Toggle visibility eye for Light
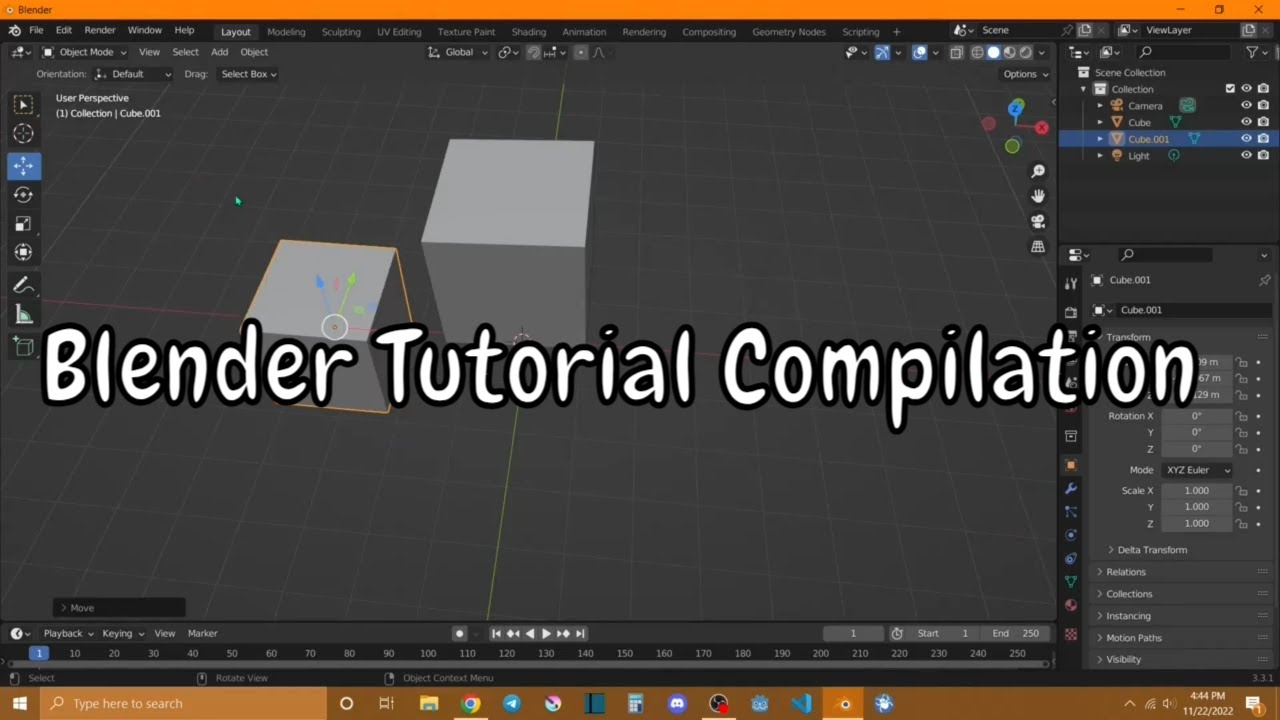Viewport: 1280px width, 720px height. 1246,155
